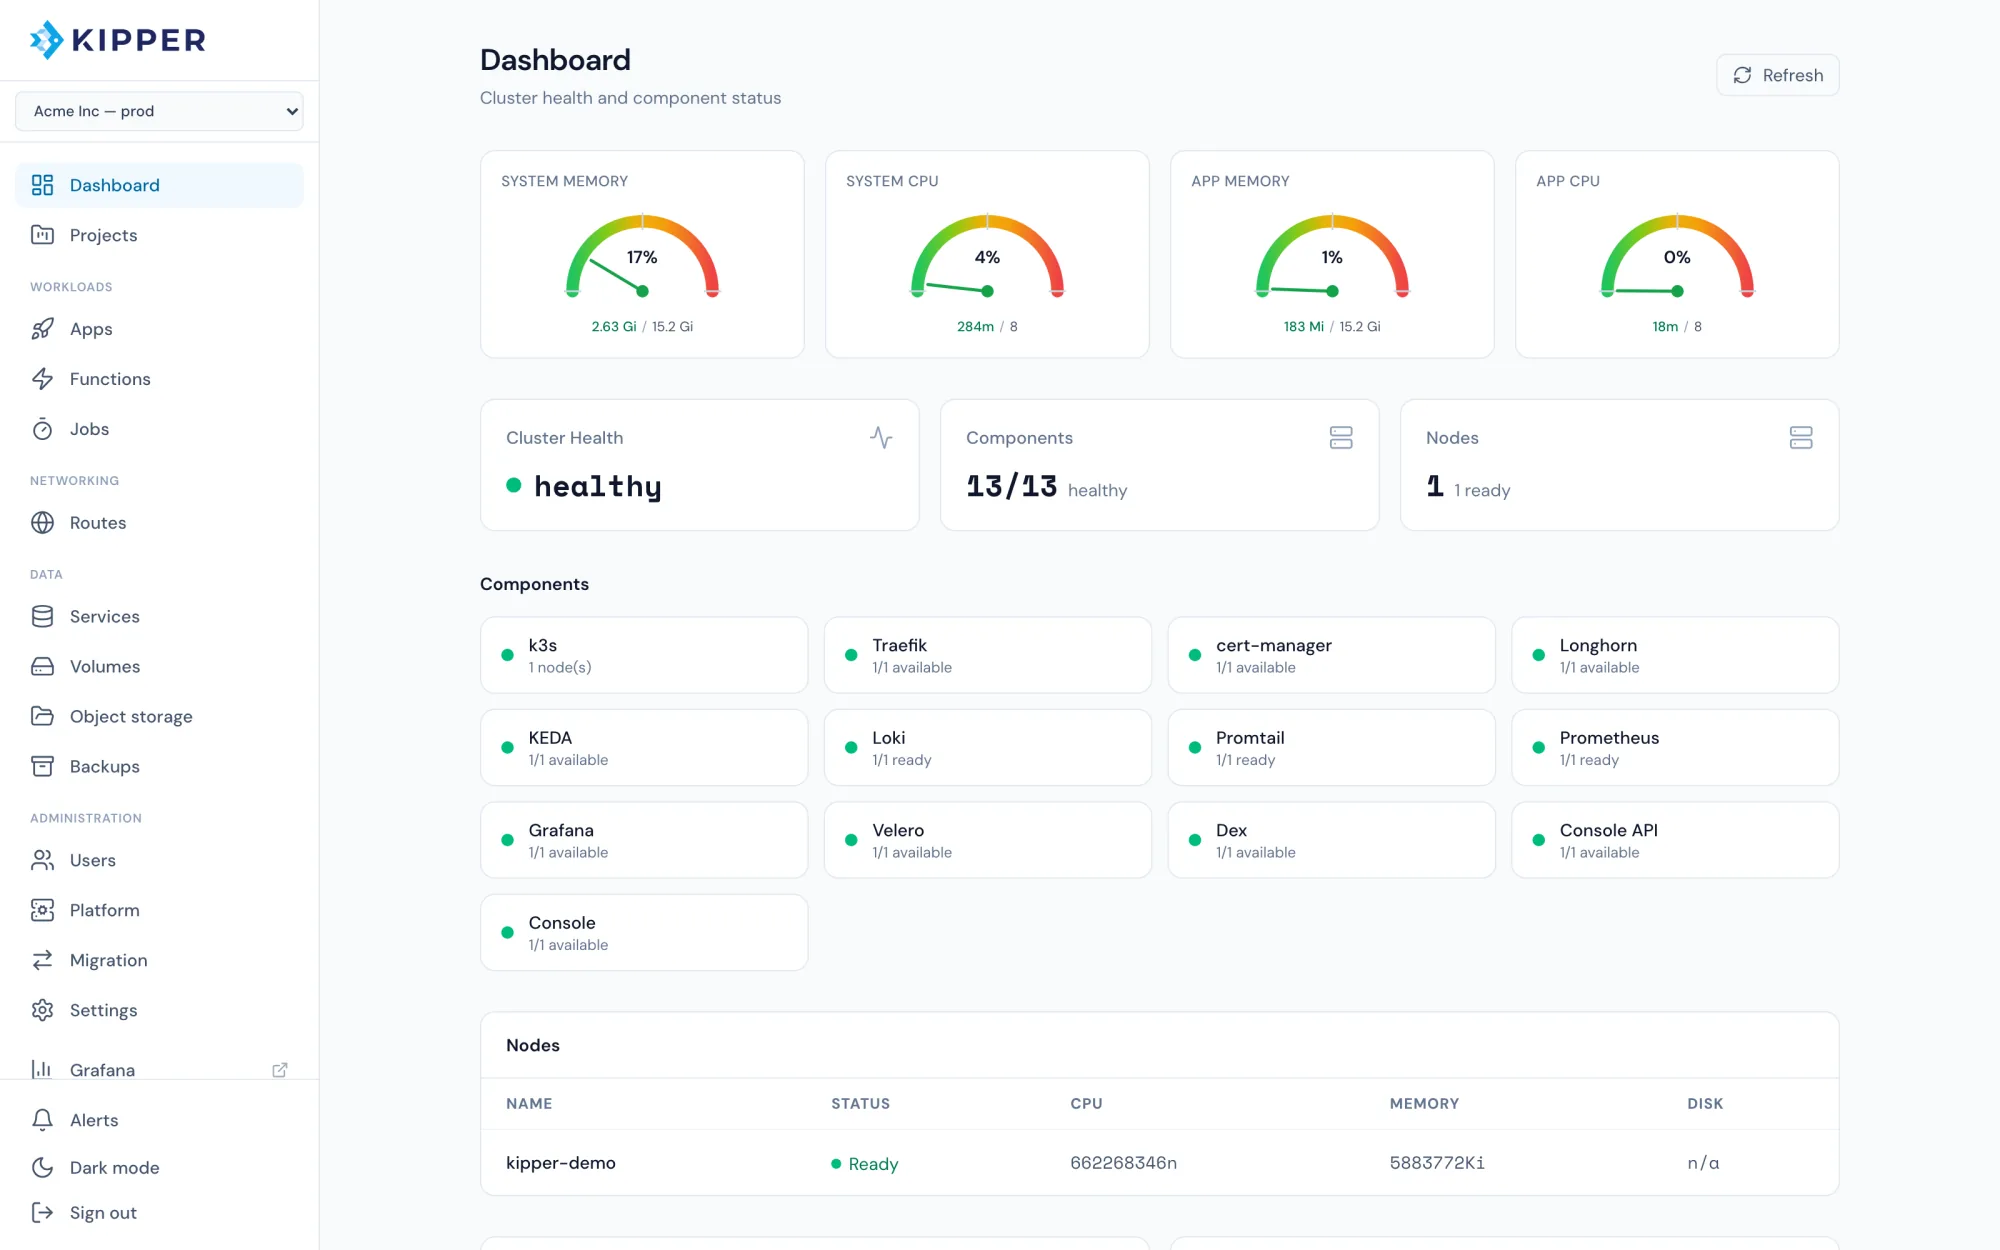Select the System Memory 17% gauge

tap(642, 256)
